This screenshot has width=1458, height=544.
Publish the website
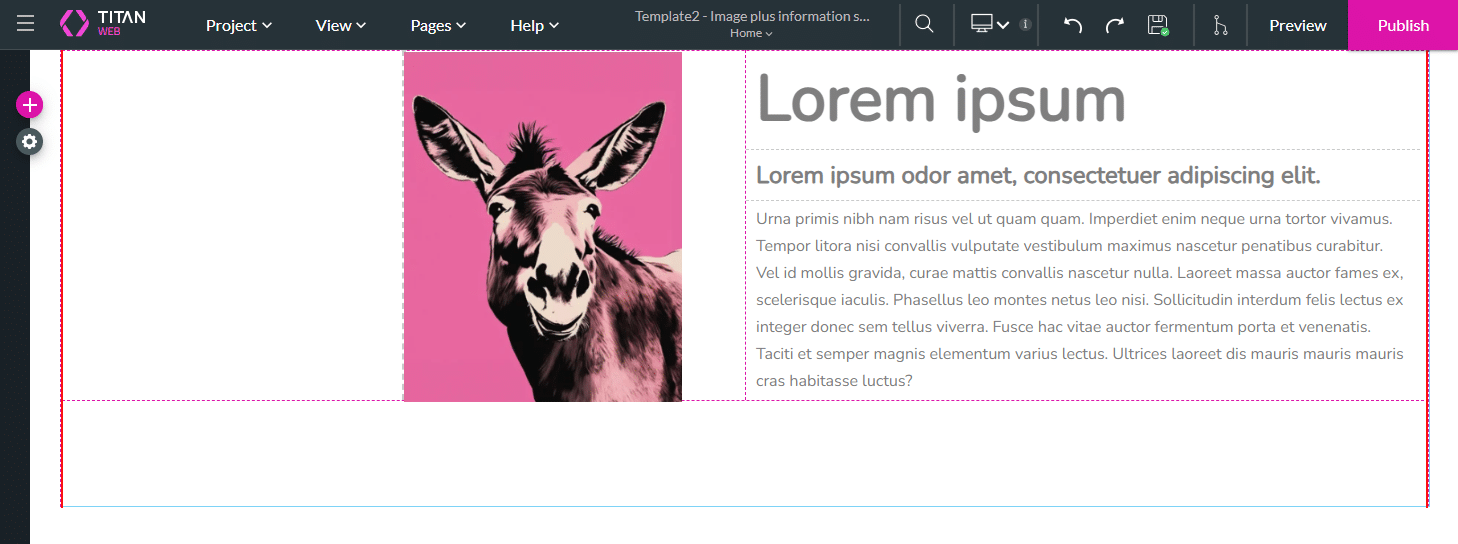click(x=1403, y=25)
